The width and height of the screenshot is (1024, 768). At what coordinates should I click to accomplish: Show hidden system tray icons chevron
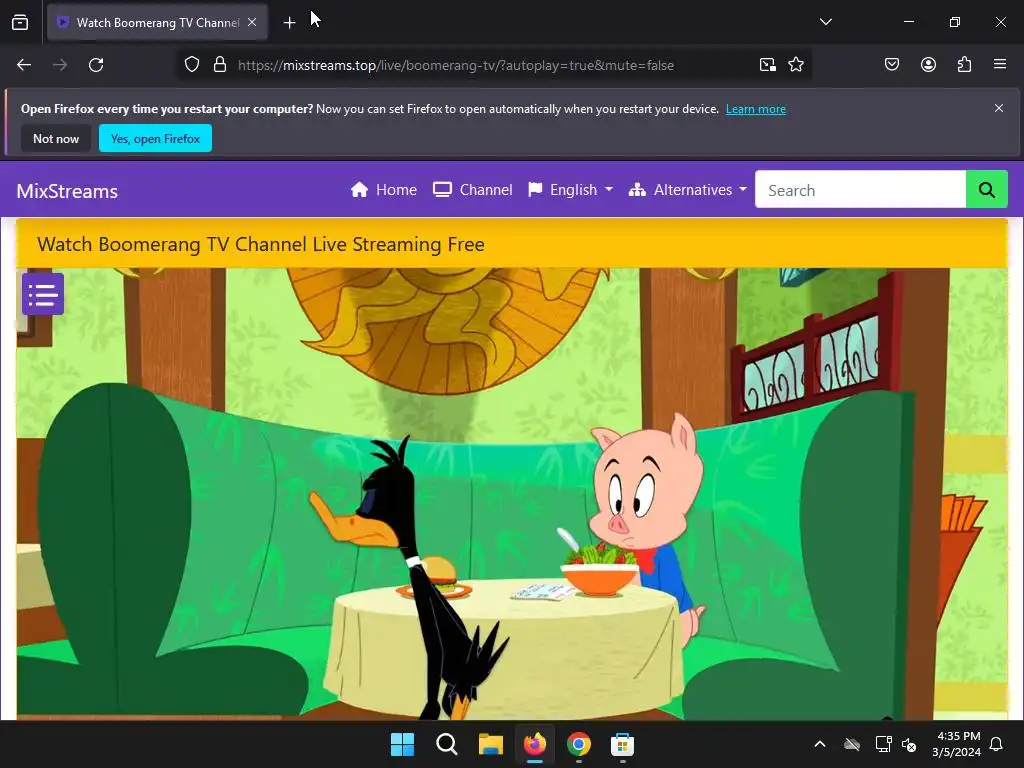click(x=820, y=744)
